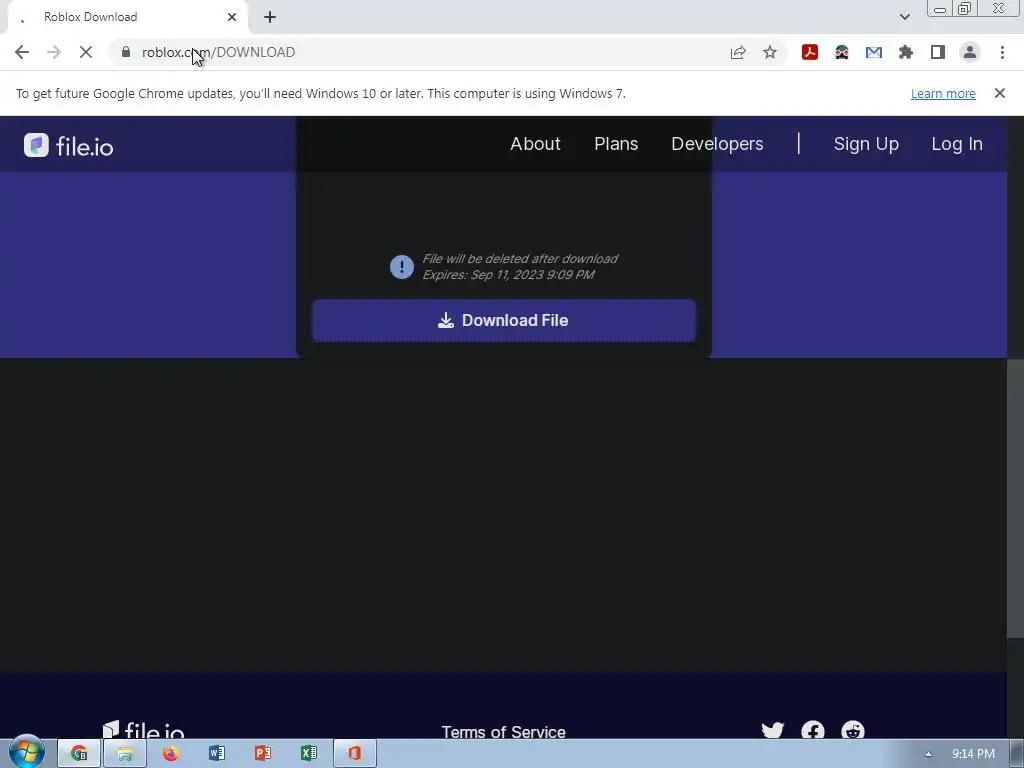Open File Explorer from taskbar
This screenshot has height=768, width=1024.
pos(125,753)
